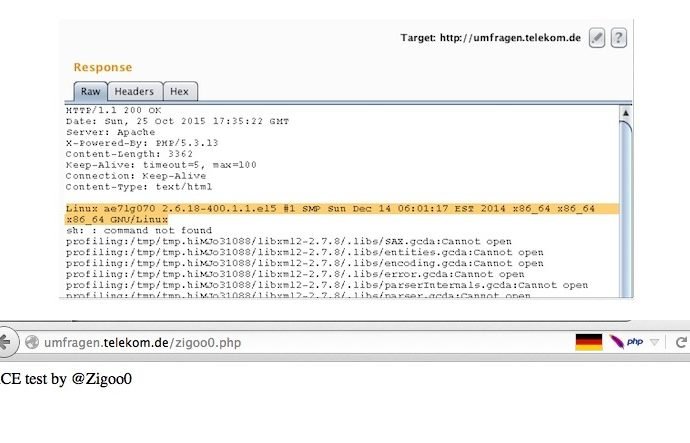Click the 'test by @Zigoo0' page text
Image resolution: width=690 pixels, height=443 pixels.
pos(78,379)
